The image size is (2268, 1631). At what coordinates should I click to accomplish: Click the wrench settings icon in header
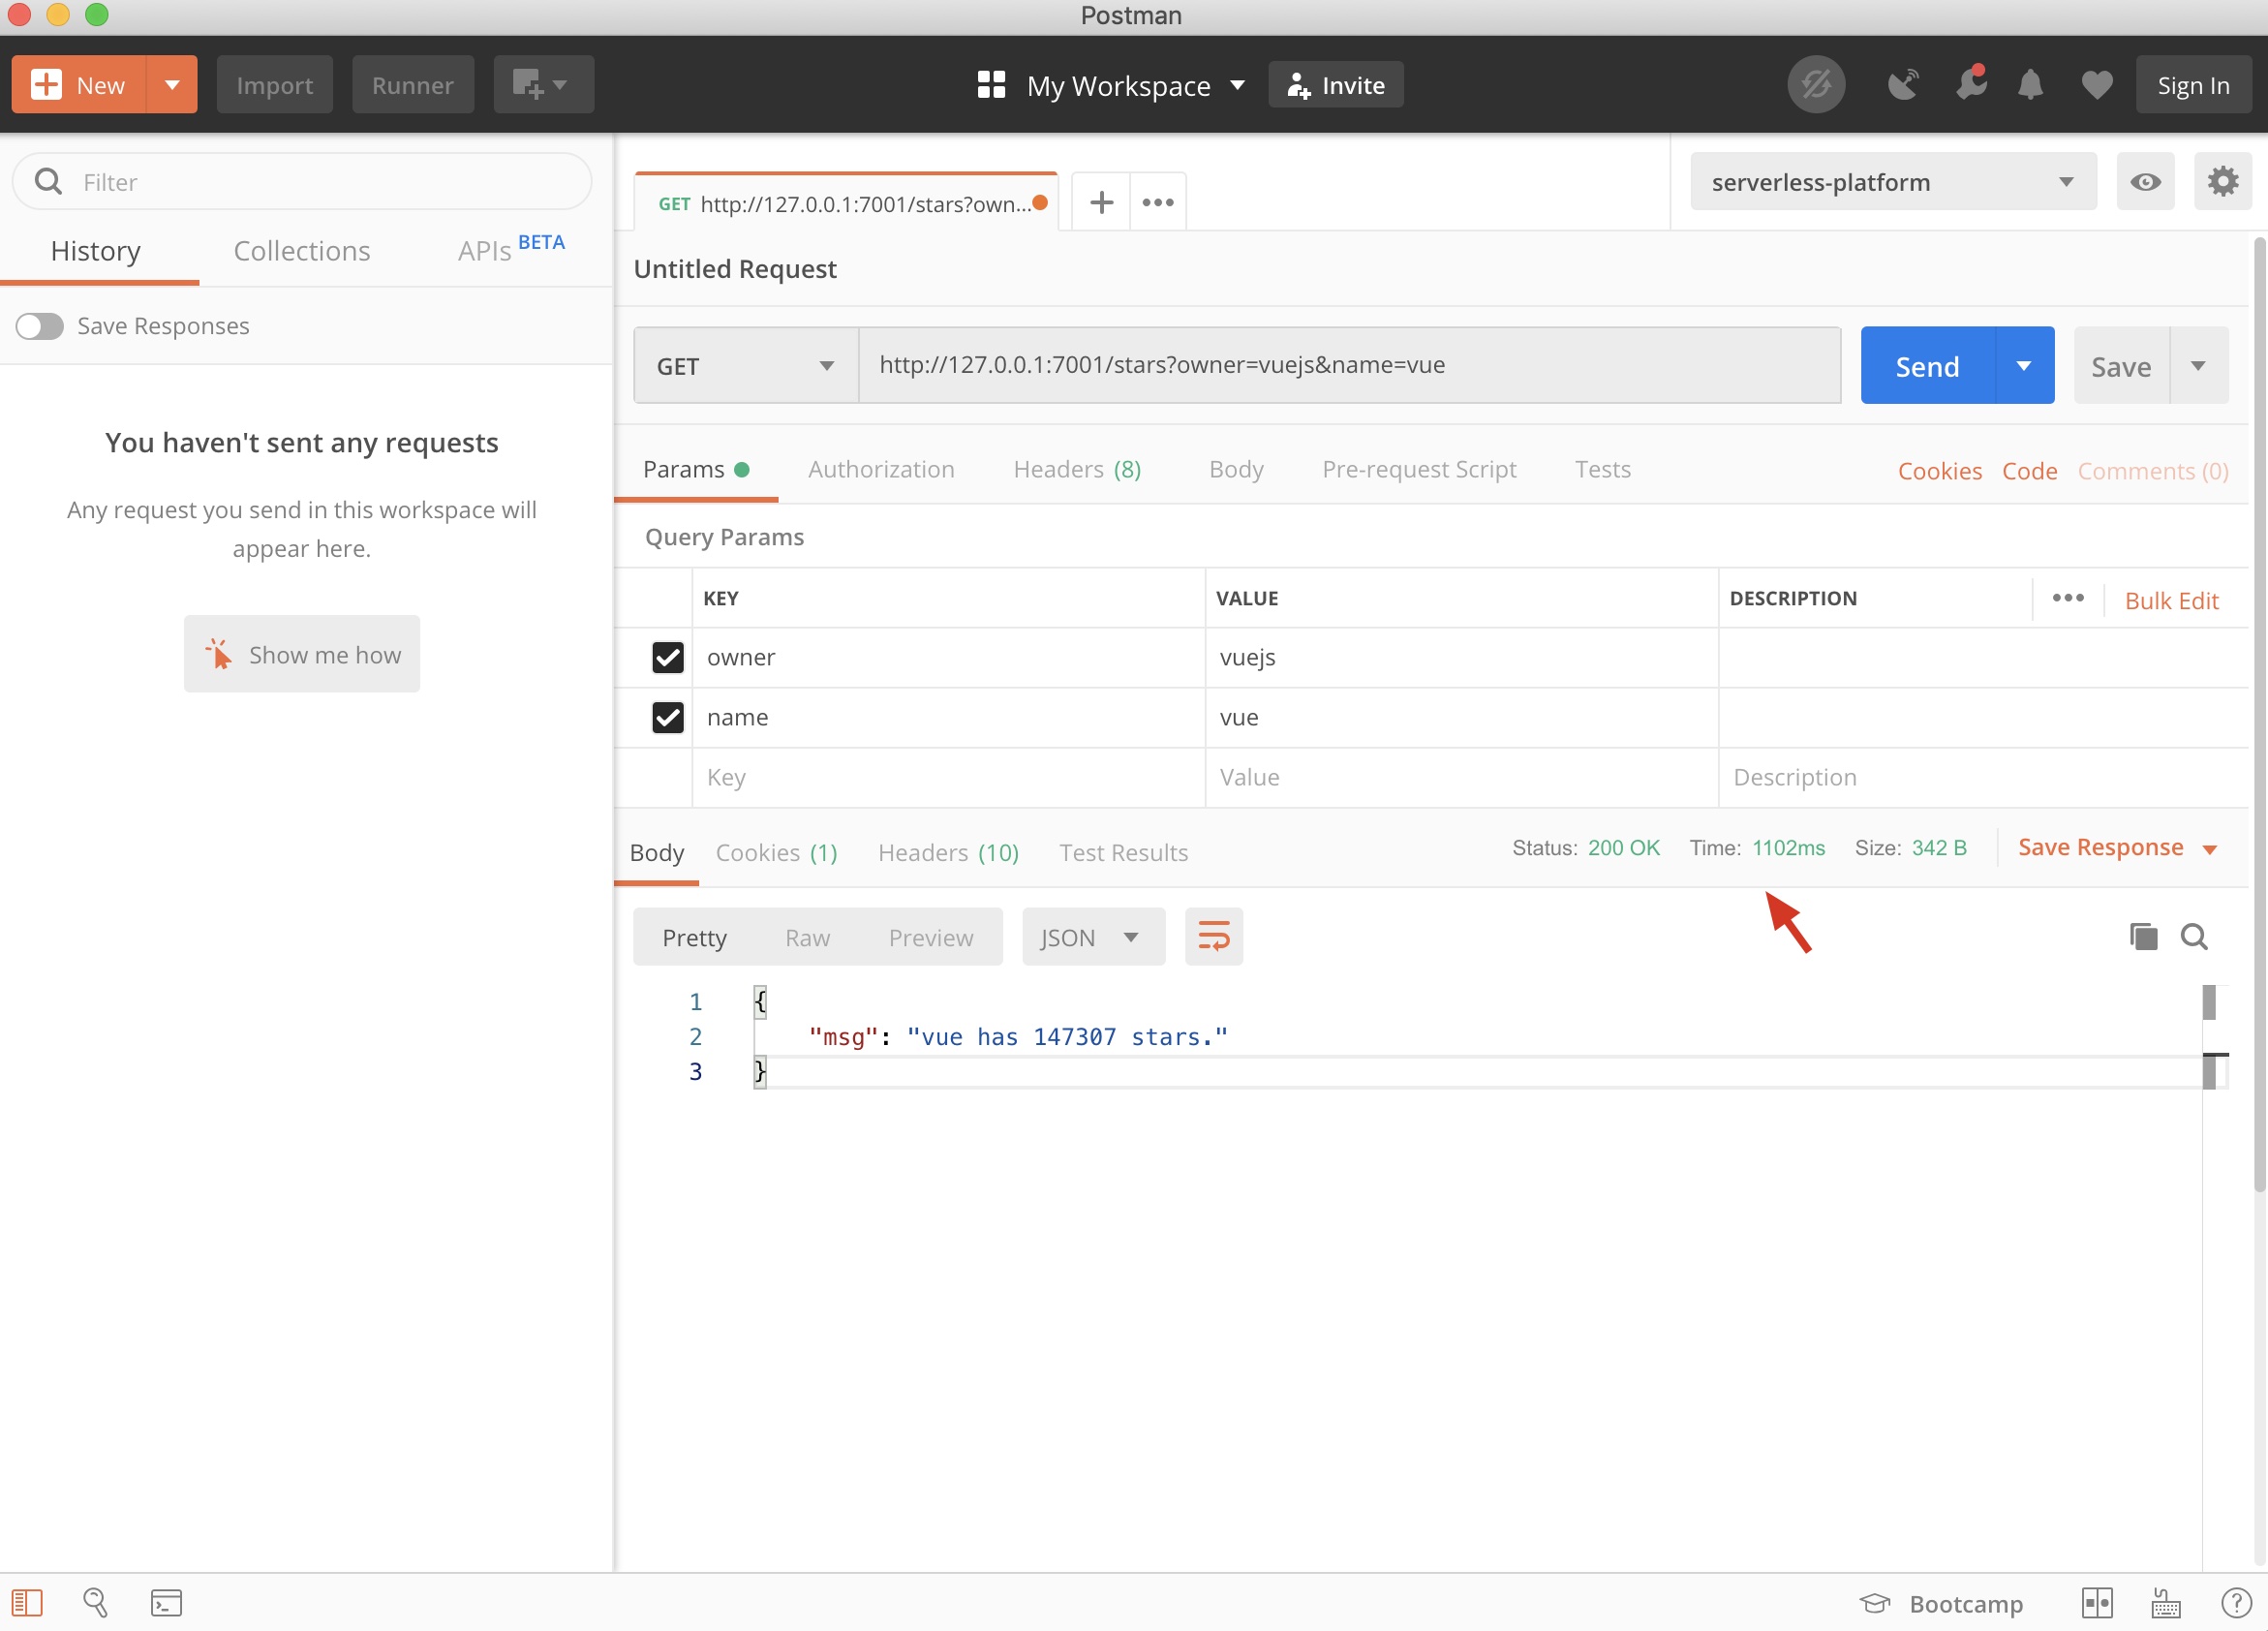coord(1969,85)
